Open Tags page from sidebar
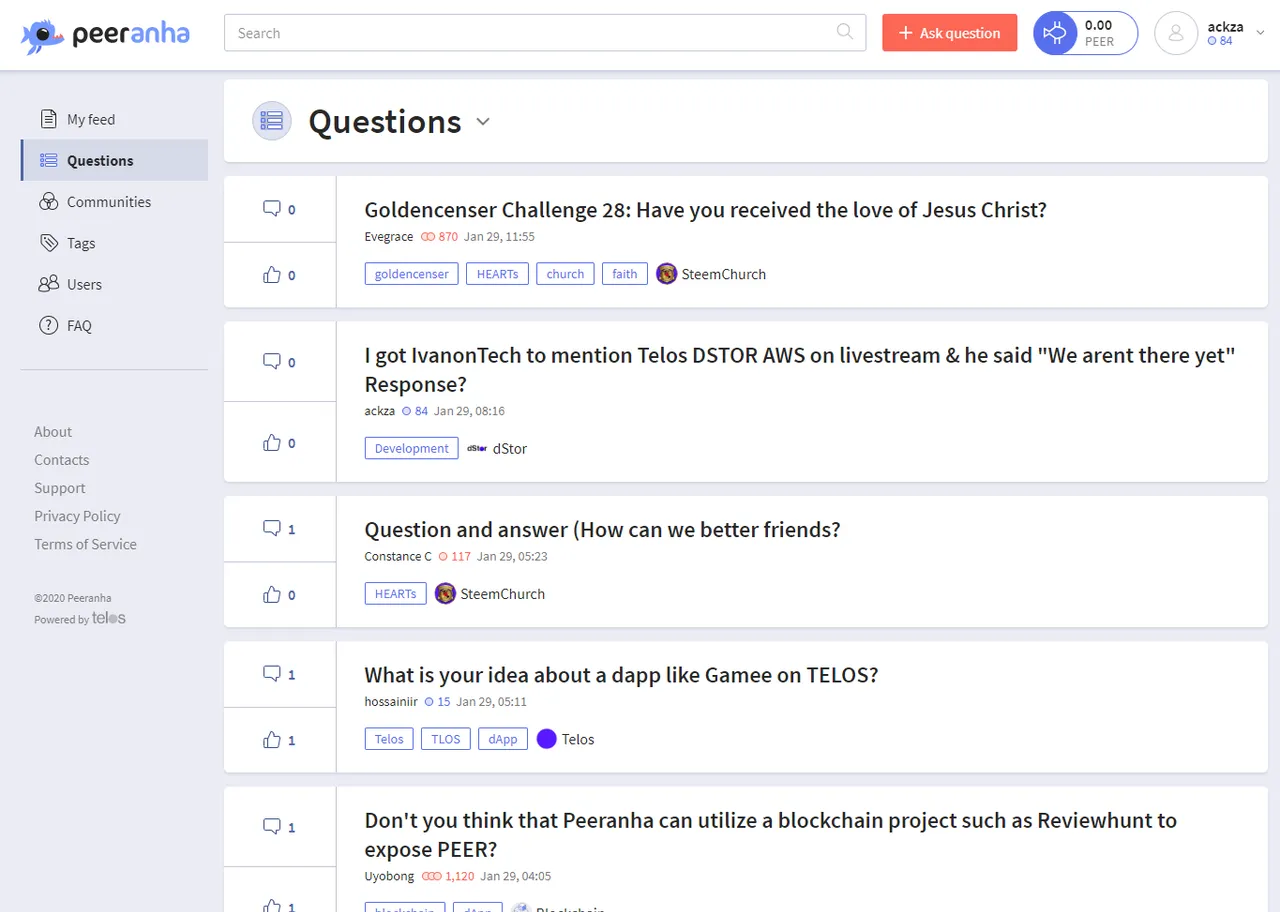Screen dimensions: 1280x912 (x=114, y=243)
